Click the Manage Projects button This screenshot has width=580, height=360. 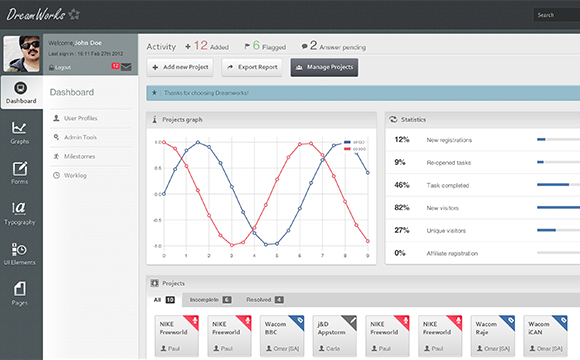pyautogui.click(x=324, y=67)
